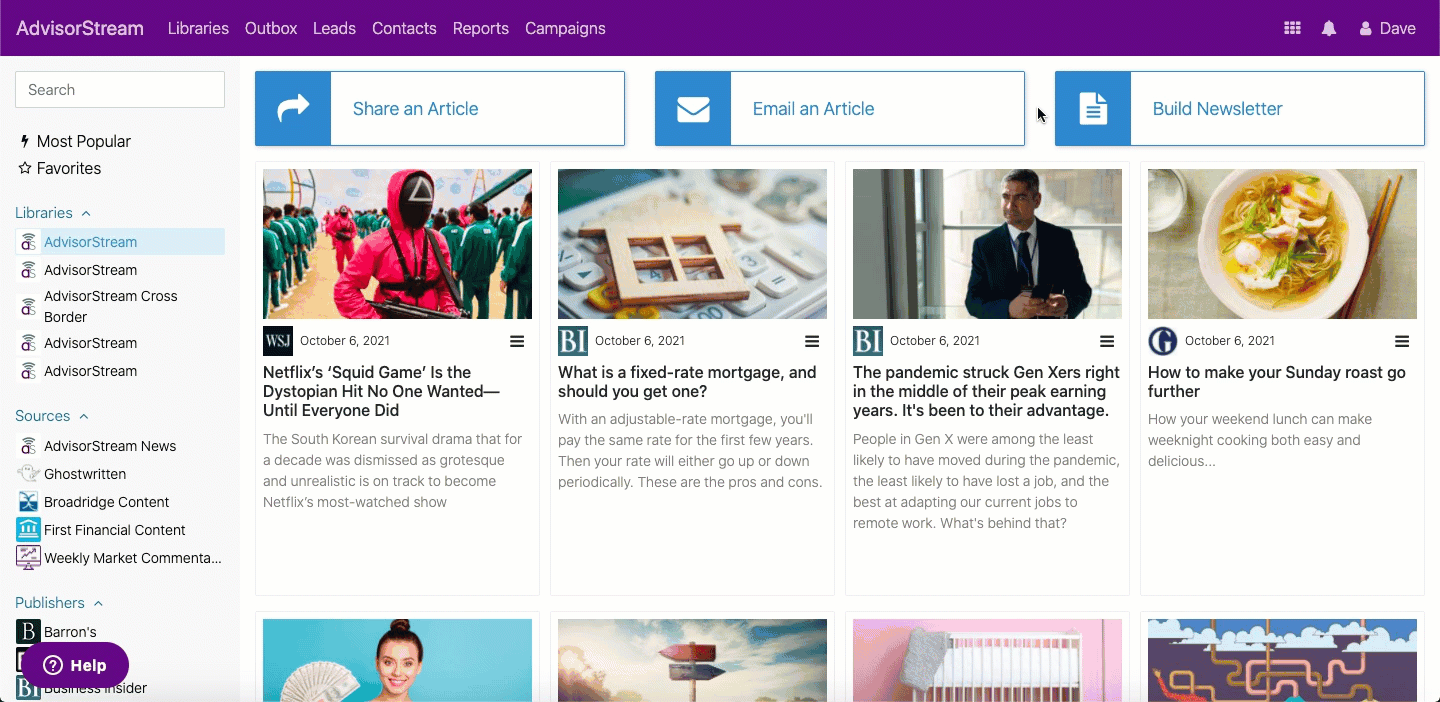1440x702 pixels.
Task: Collapse the Publishers section
Action: (59, 603)
